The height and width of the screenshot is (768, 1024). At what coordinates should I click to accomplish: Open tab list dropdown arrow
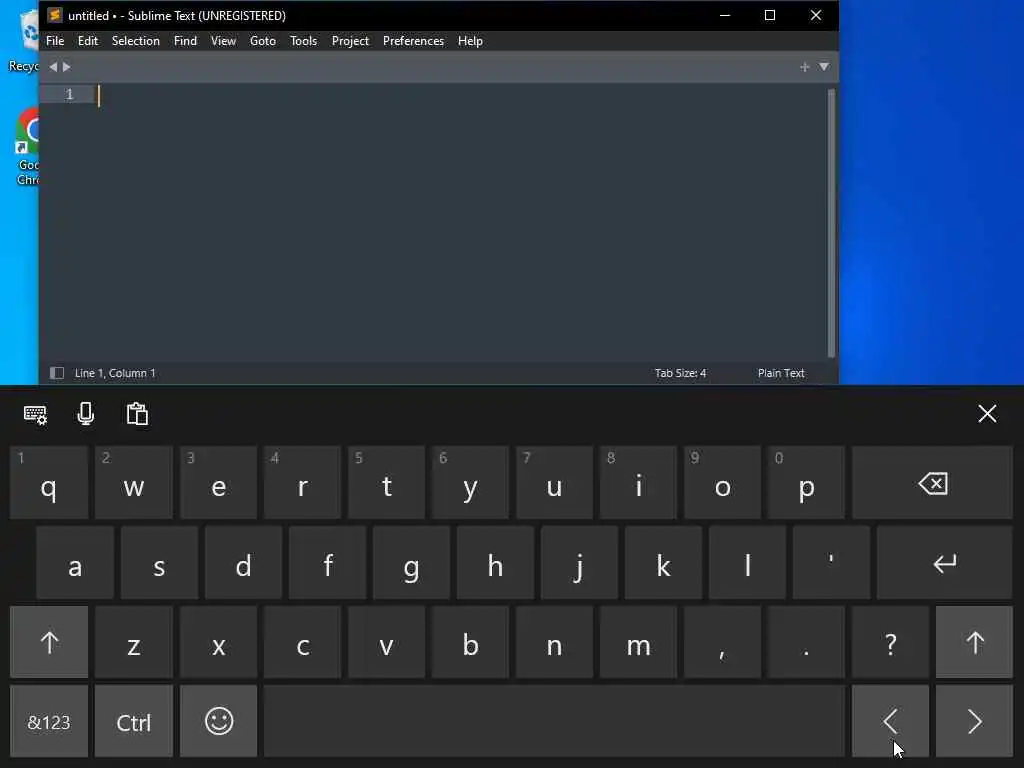[824, 67]
